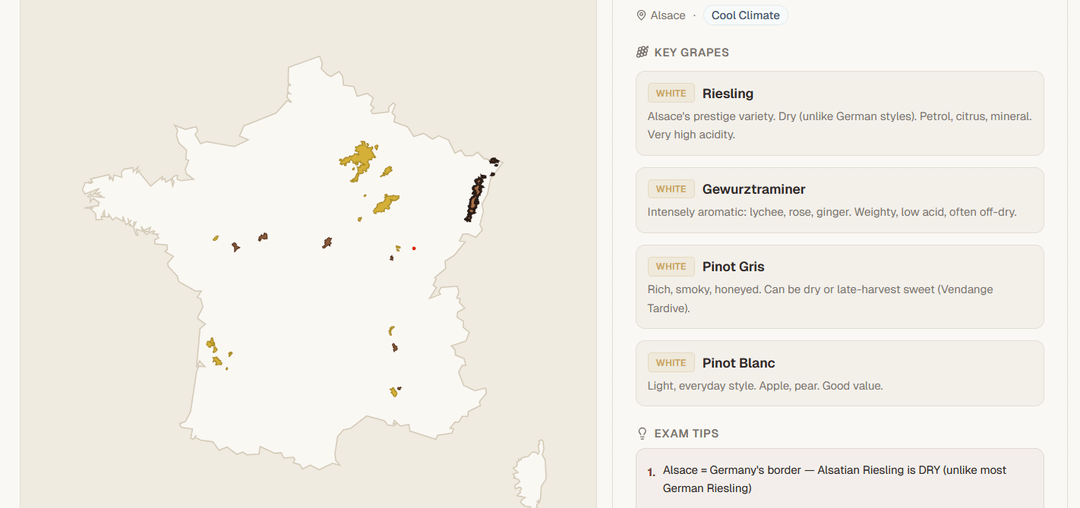The image size is (1080, 508).
Task: Click the grape cluster icon beside Key Grapes
Action: click(642, 52)
